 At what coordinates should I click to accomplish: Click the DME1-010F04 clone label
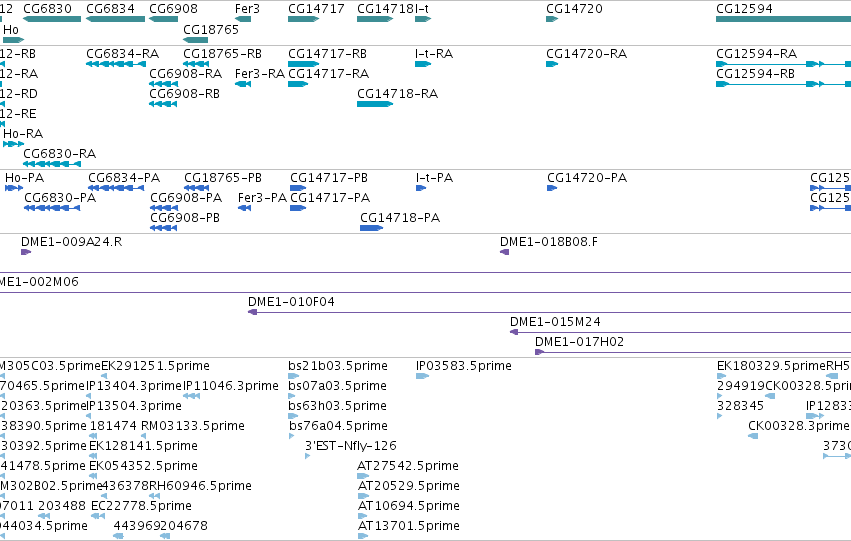pyautogui.click(x=291, y=302)
